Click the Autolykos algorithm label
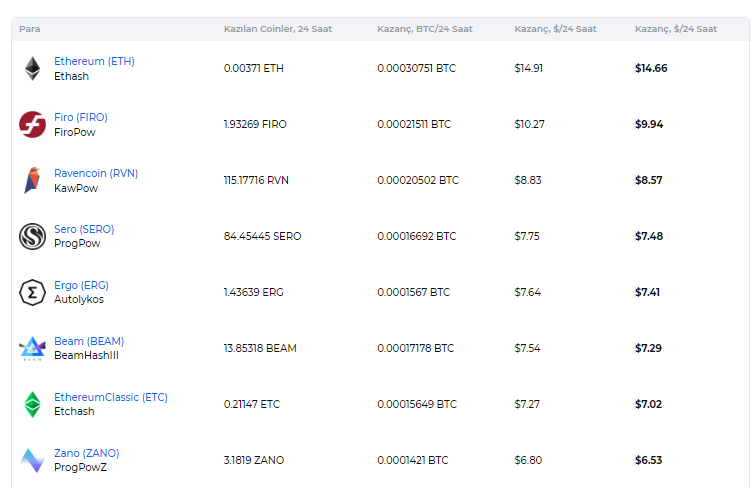The height and width of the screenshot is (488, 755). click(79, 299)
